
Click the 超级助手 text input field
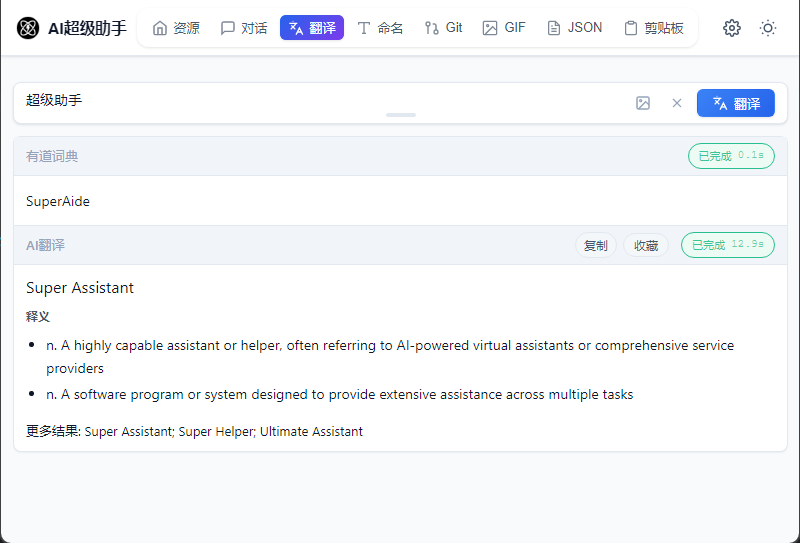coord(320,101)
